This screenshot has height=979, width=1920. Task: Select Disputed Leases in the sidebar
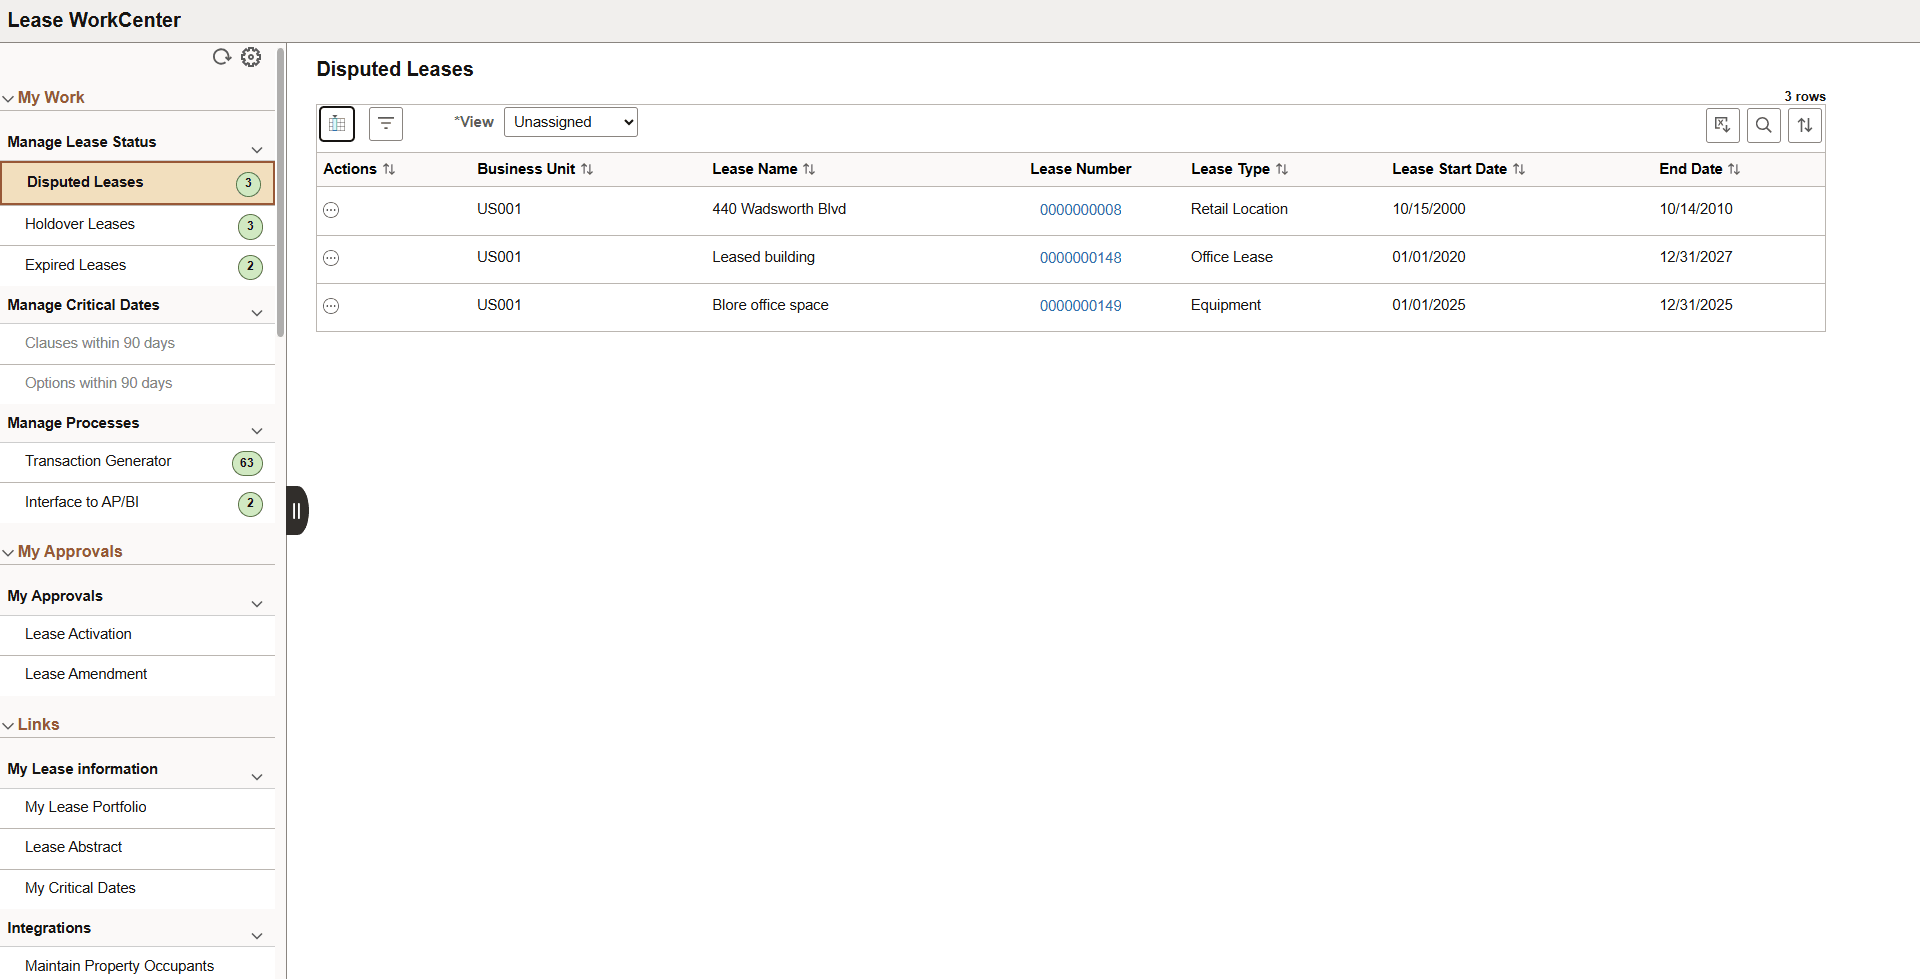[137, 183]
